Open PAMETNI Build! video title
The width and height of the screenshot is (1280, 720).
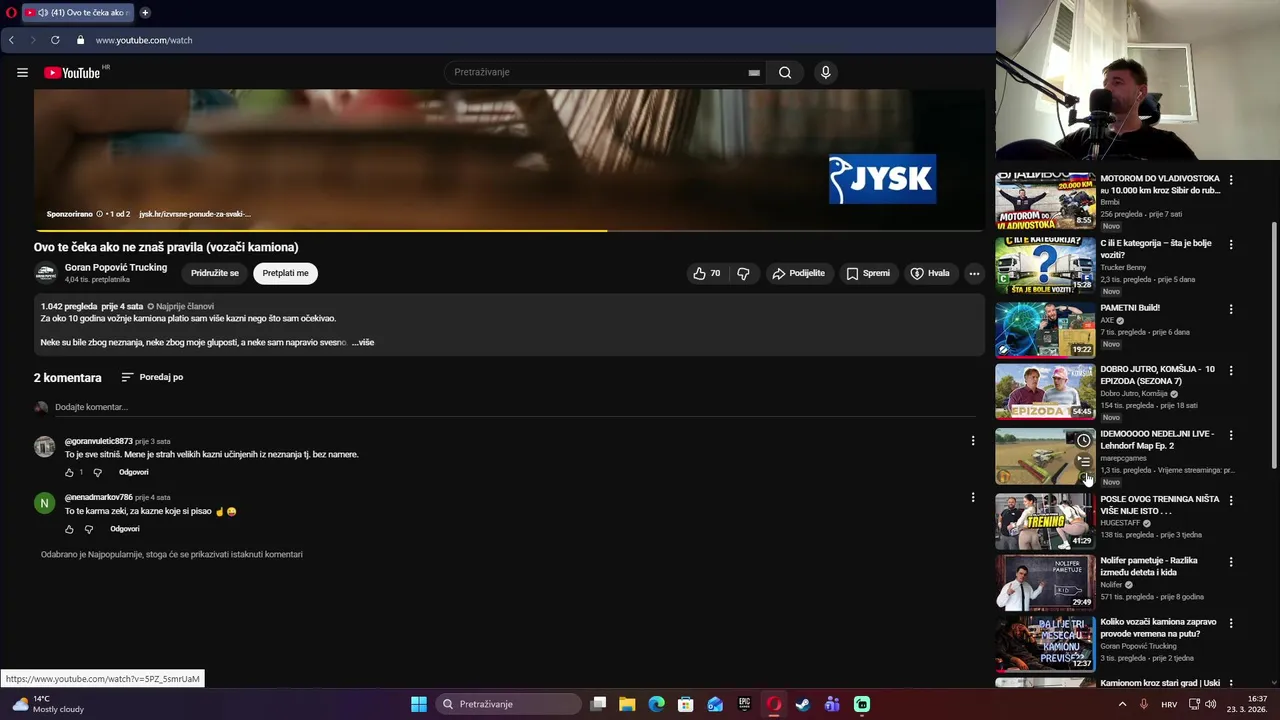(x=1130, y=308)
